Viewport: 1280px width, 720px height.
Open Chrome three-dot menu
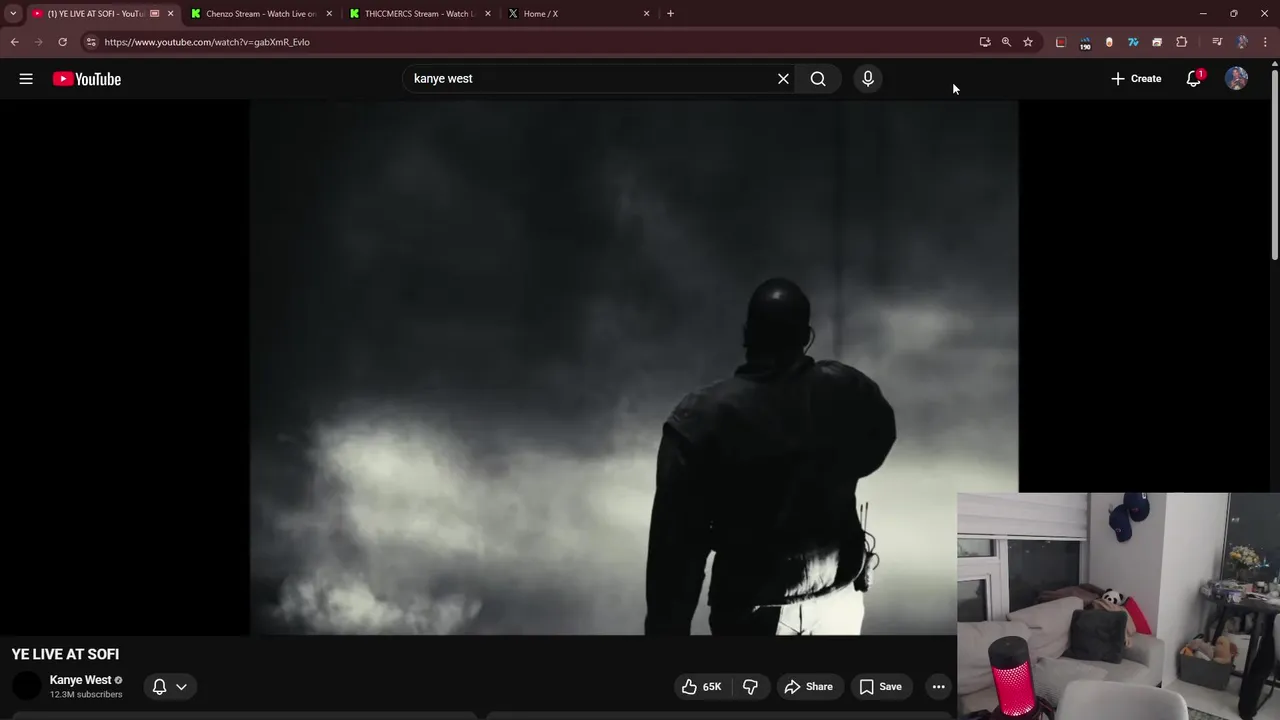(x=1266, y=42)
